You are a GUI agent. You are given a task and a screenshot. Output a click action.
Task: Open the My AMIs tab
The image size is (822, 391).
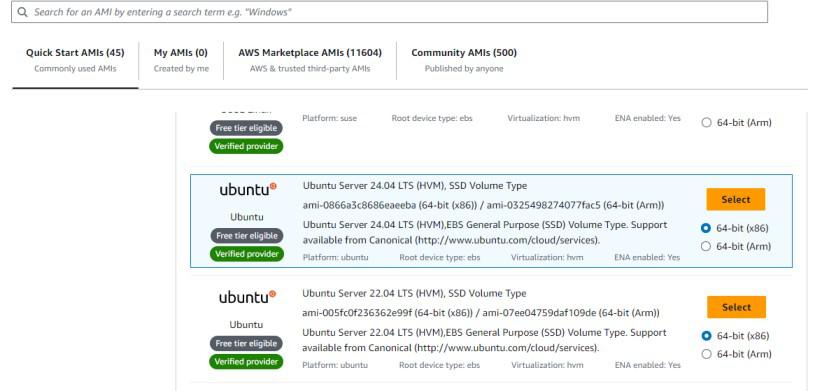point(181,60)
